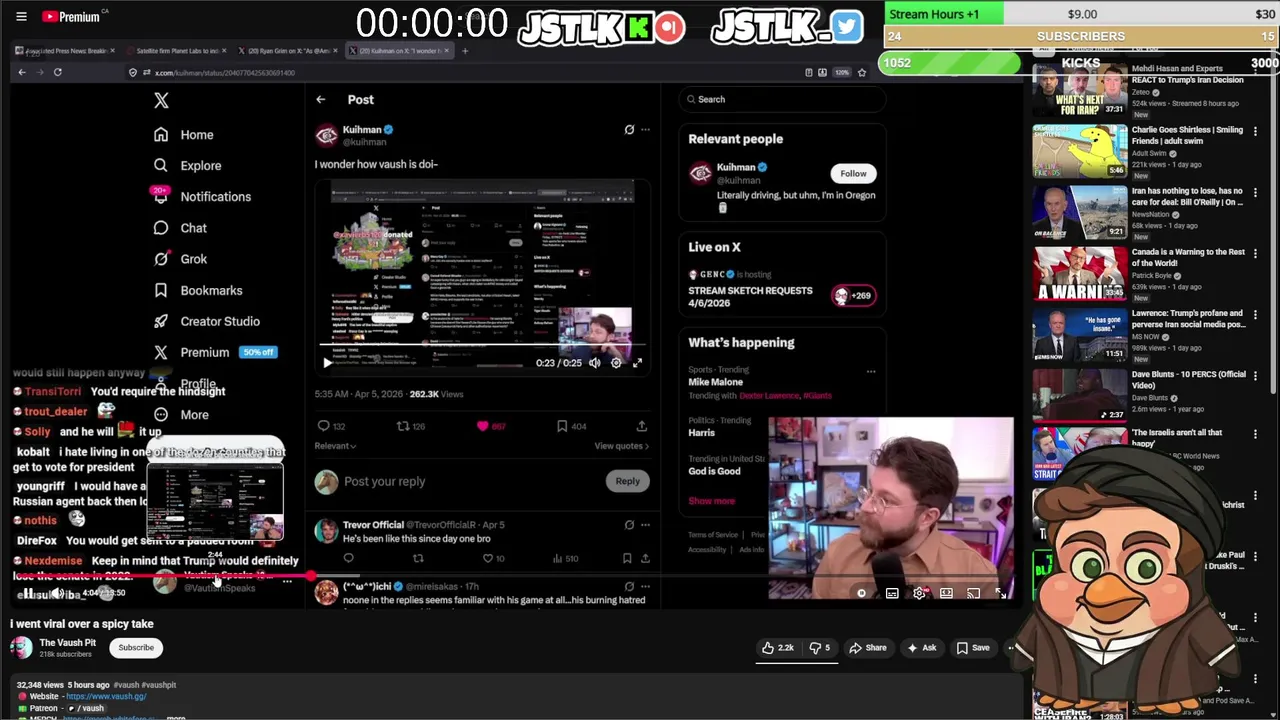Open the Share dialog for this video
The image size is (1280, 720).
point(868,648)
